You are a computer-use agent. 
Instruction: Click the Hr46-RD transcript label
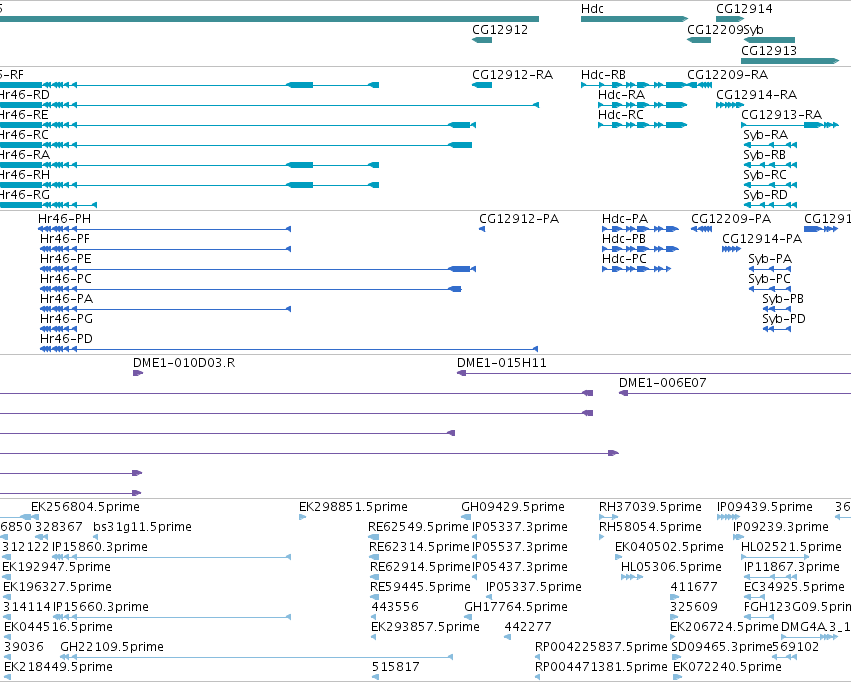(x=25, y=95)
